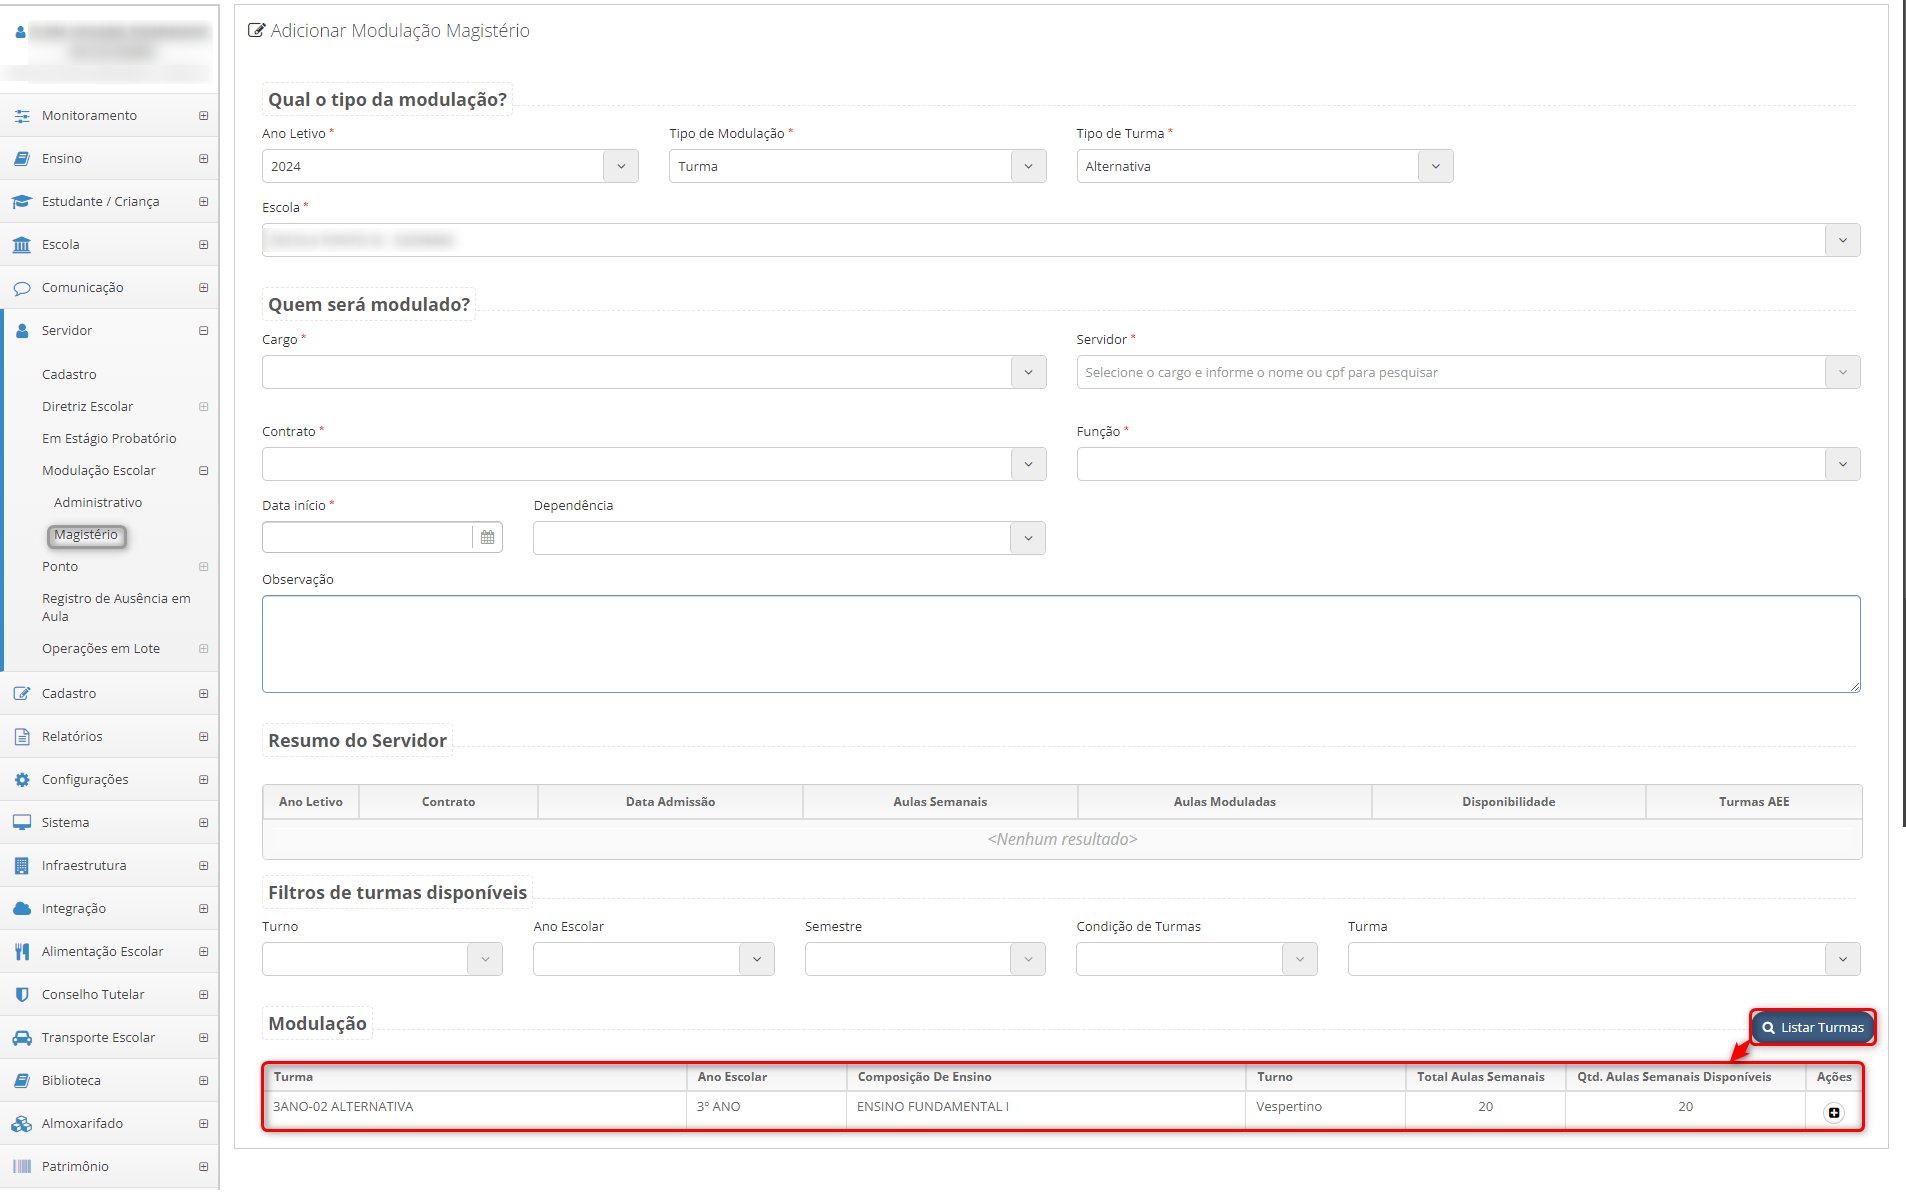Expand the Monitoramento menu plus toggle
1906x1195 pixels.
point(204,116)
